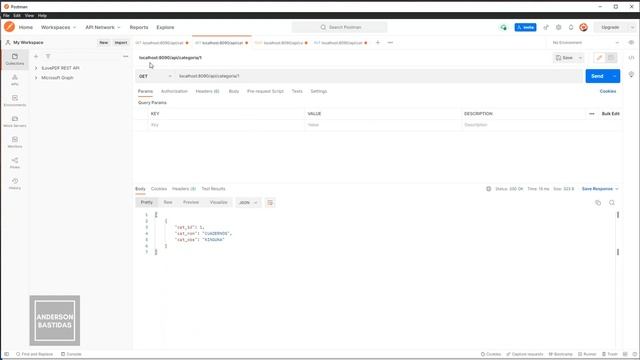Open the Monitors sidebar panel
640x360 pixels.
pos(15,142)
